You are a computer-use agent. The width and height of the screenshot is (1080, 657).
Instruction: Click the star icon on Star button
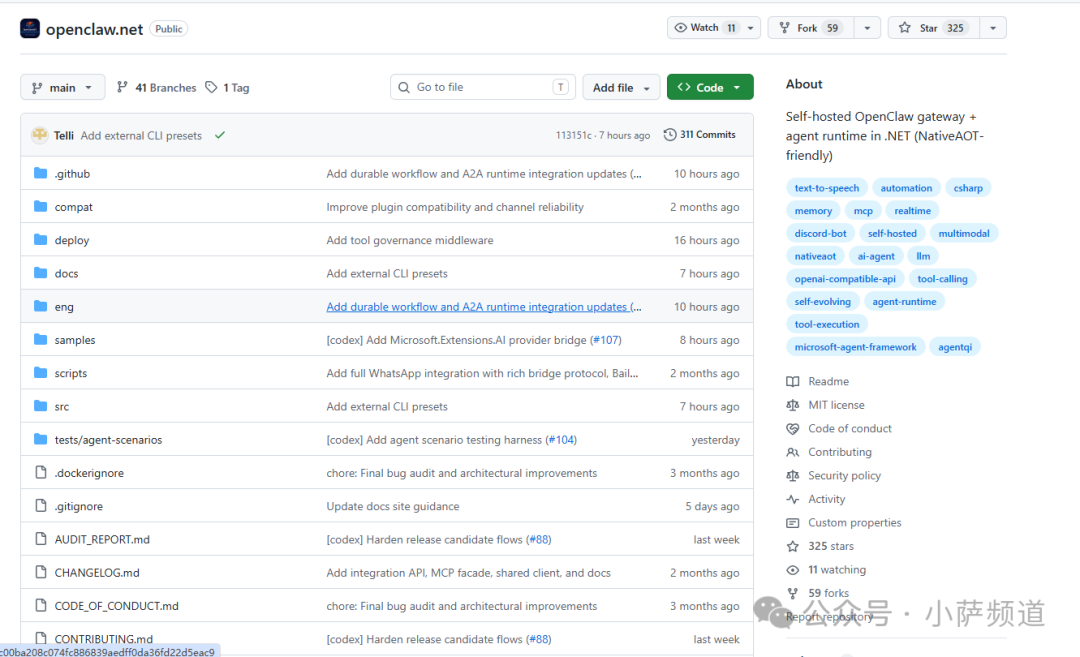(905, 28)
